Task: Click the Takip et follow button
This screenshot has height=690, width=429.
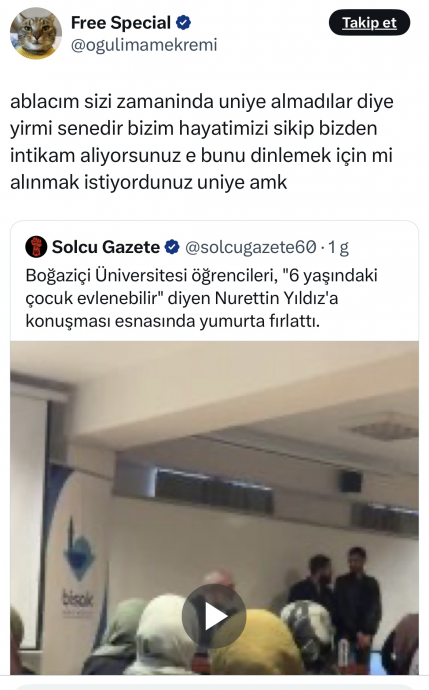Action: tap(369, 22)
